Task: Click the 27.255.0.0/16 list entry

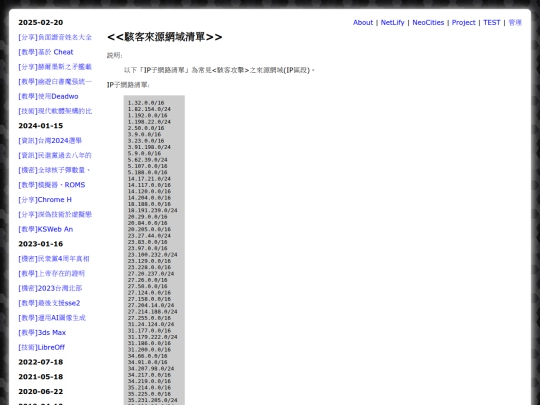Action: coord(149,318)
